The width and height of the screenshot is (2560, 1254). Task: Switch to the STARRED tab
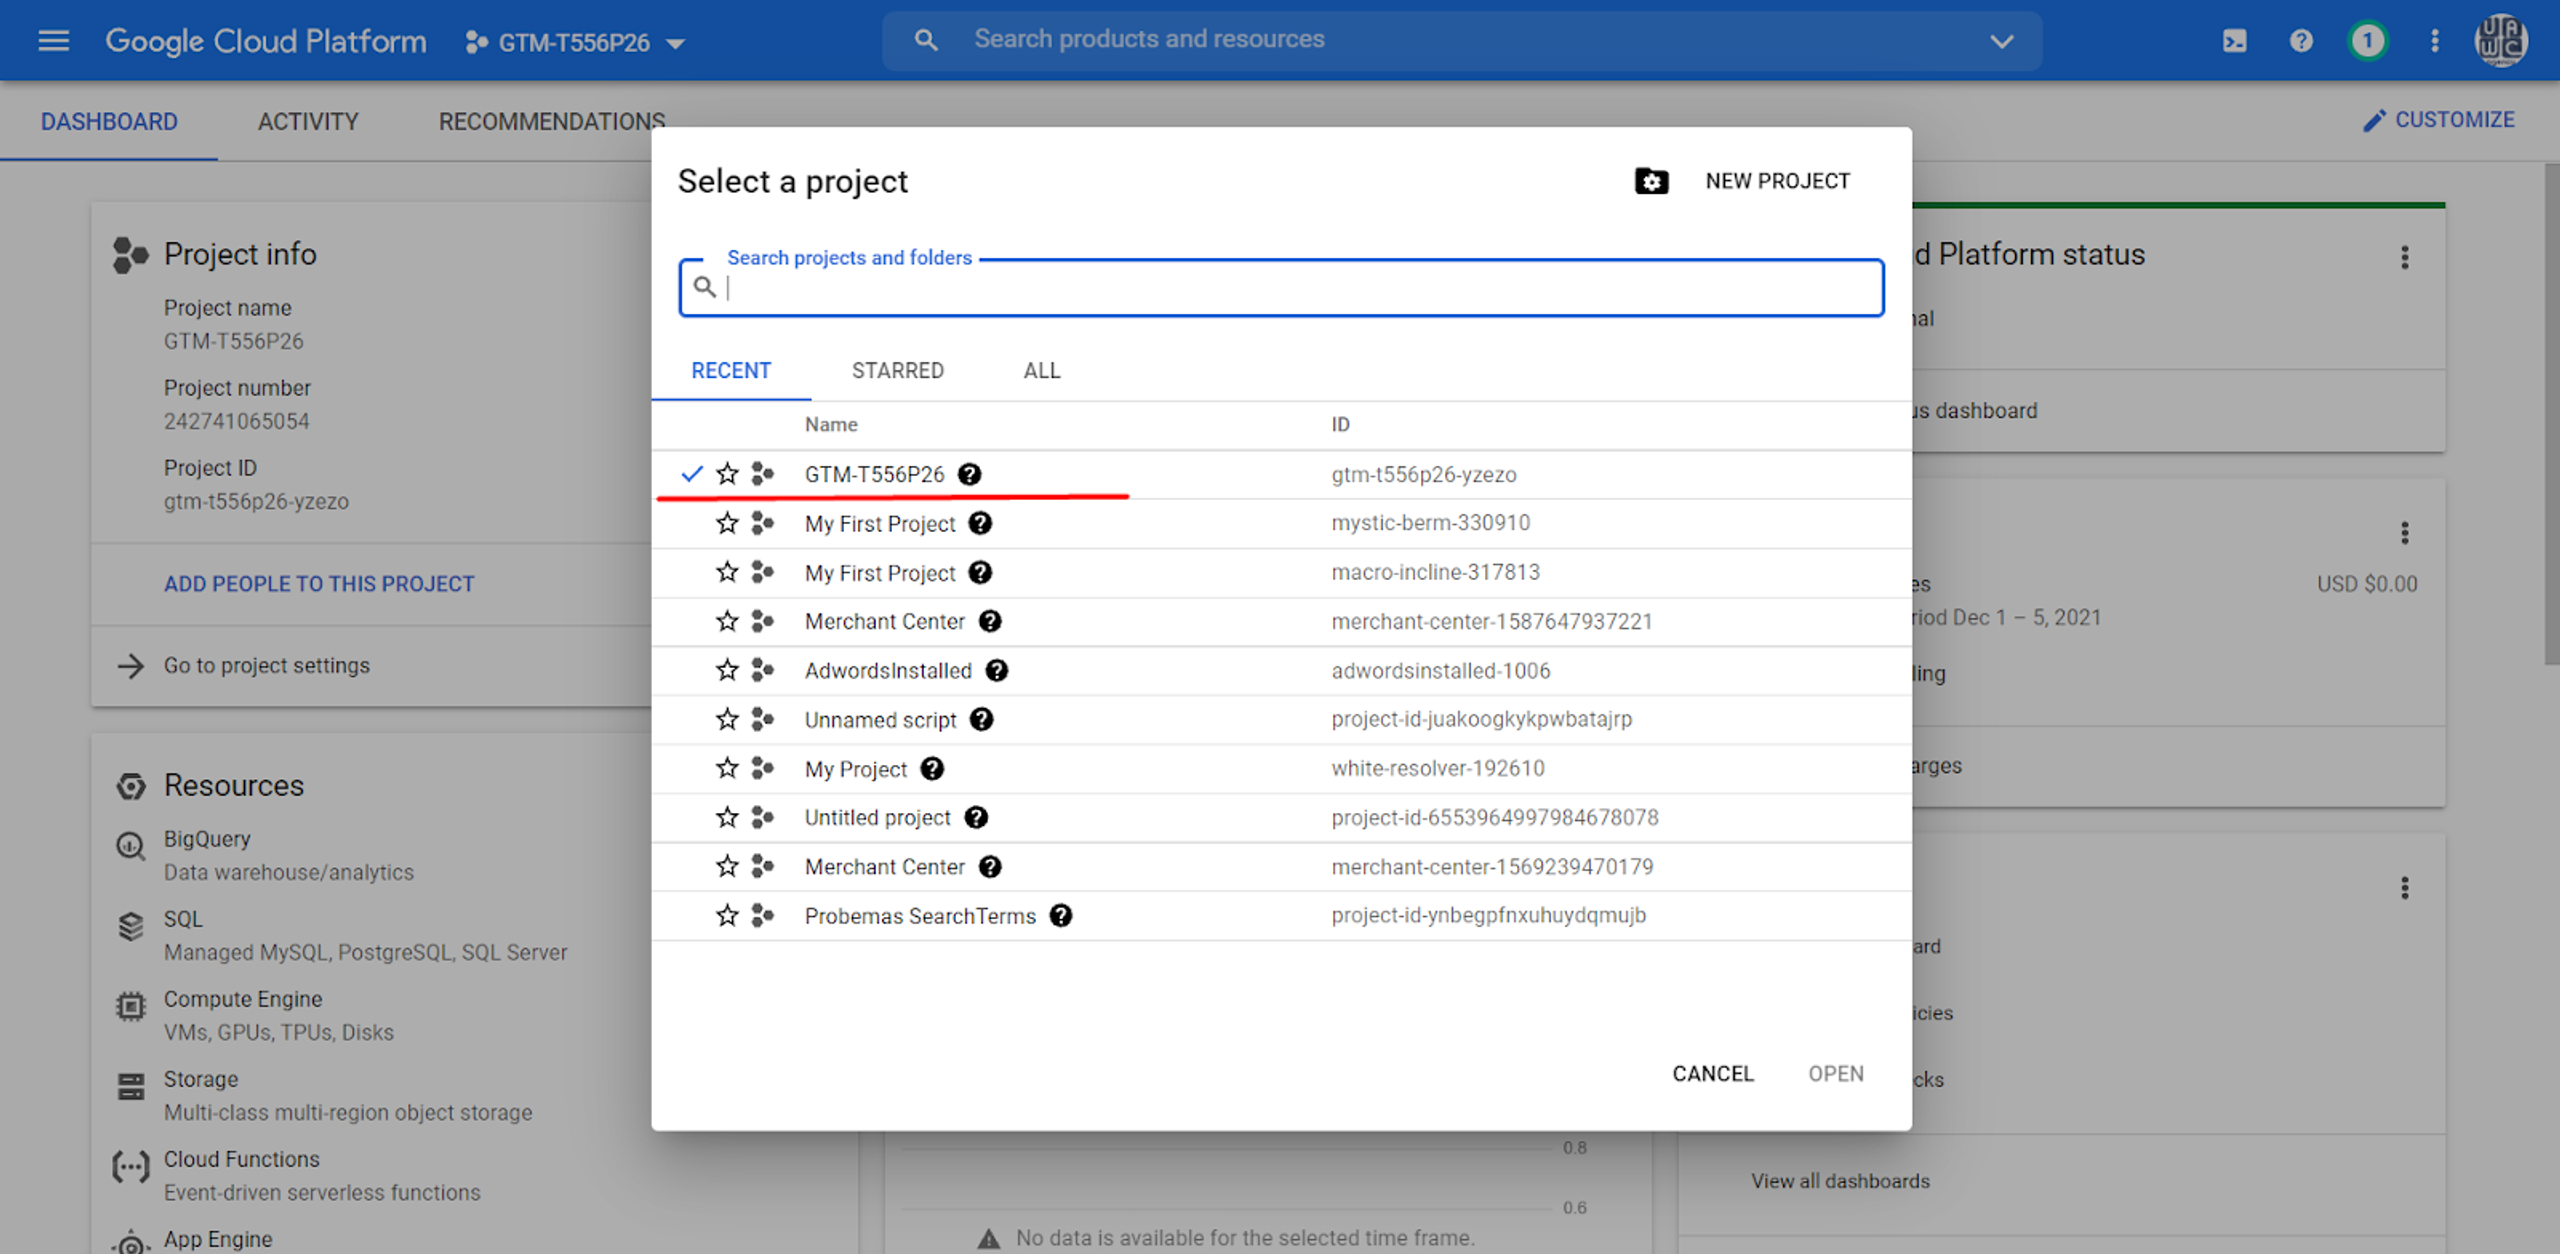[897, 371]
